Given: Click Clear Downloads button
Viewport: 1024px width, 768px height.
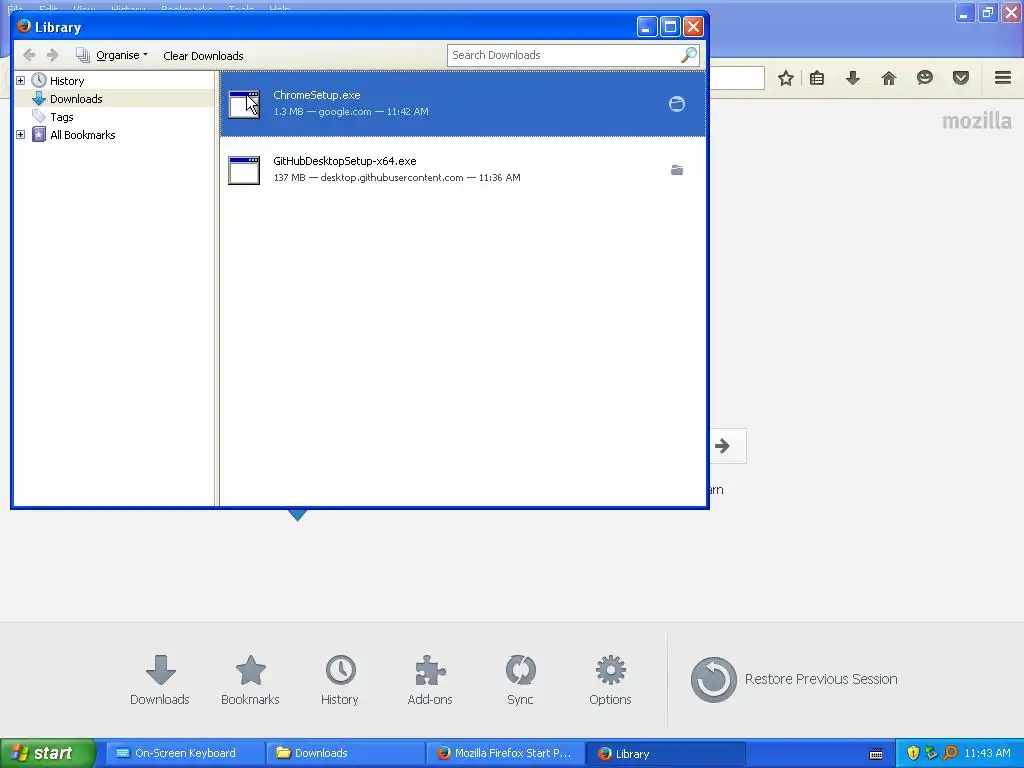Looking at the screenshot, I should (203, 56).
